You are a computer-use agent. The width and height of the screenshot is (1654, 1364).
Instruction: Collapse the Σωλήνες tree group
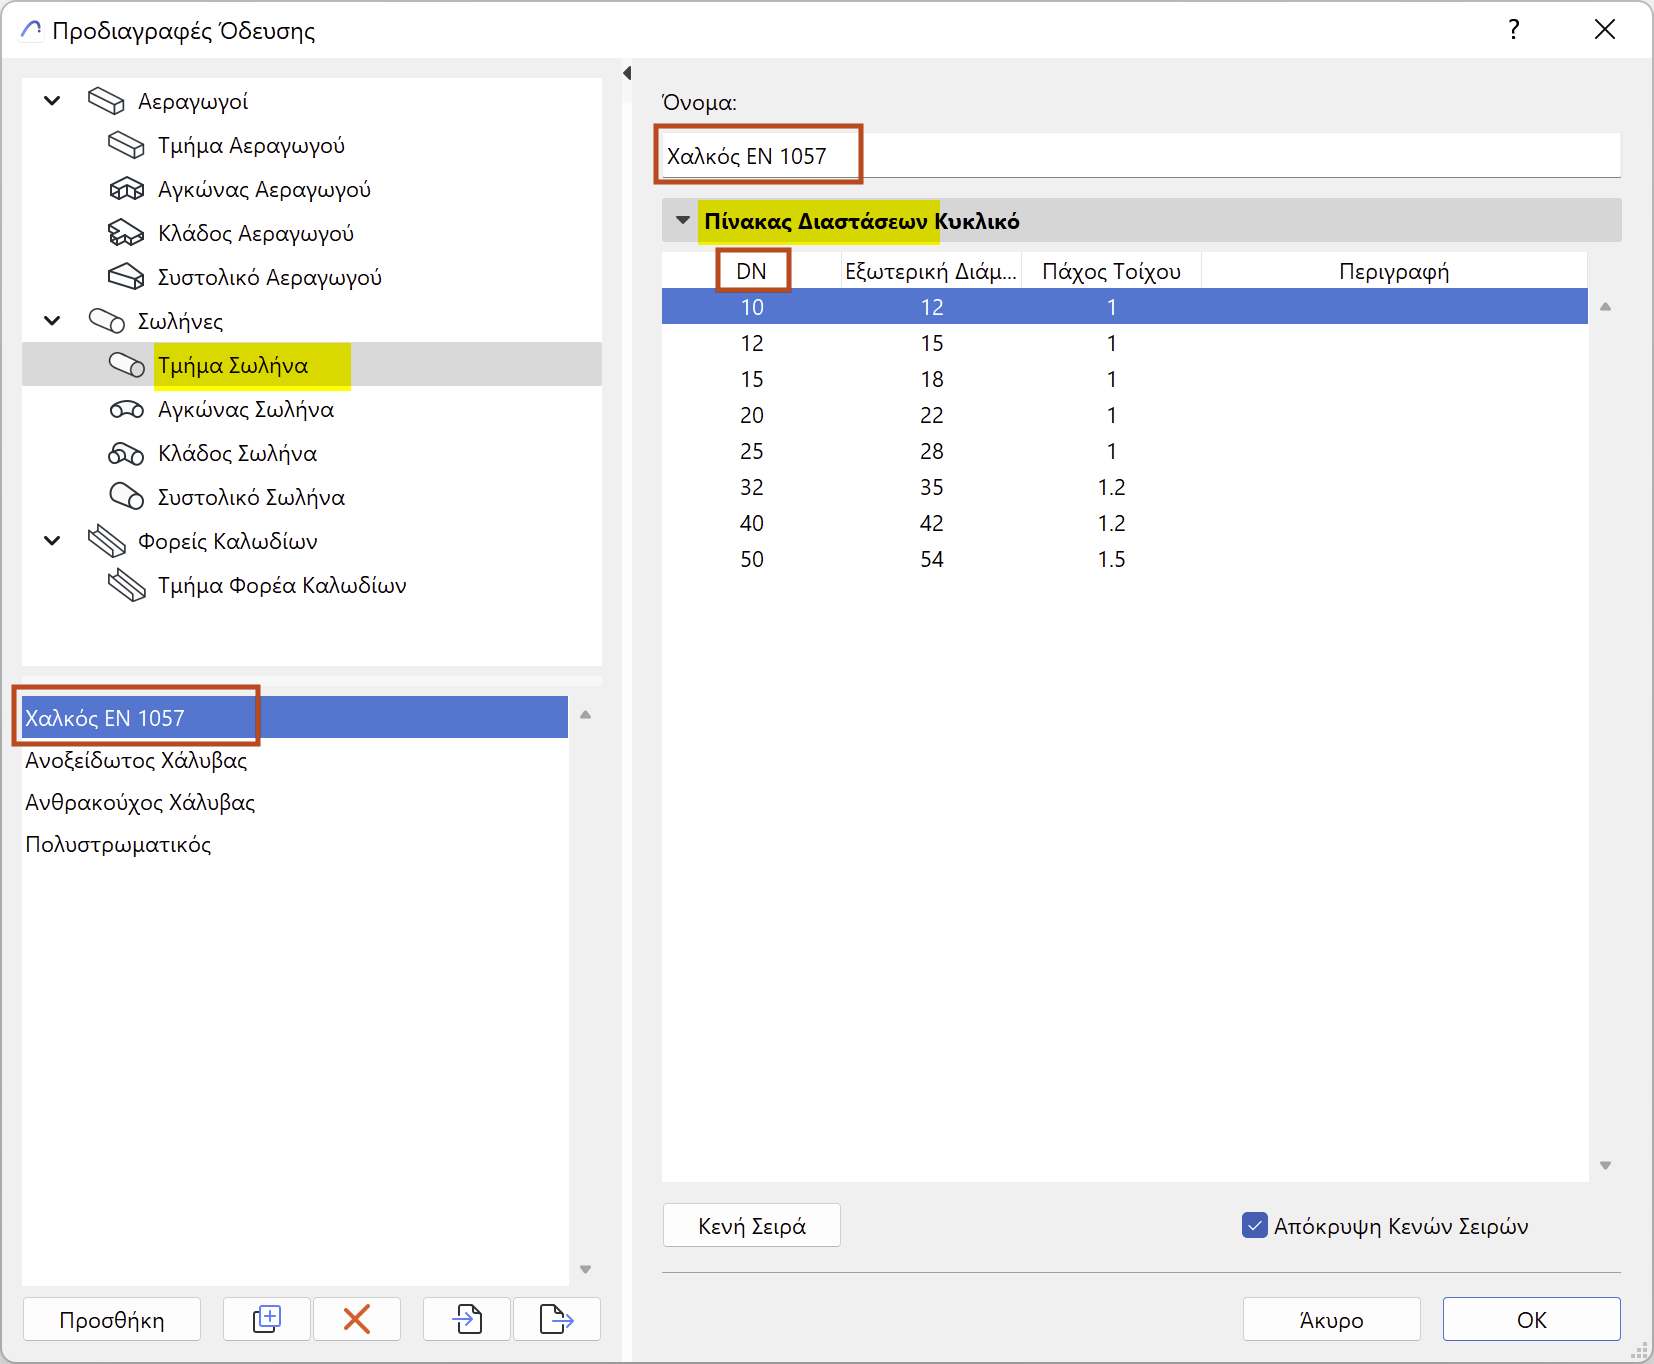53,321
